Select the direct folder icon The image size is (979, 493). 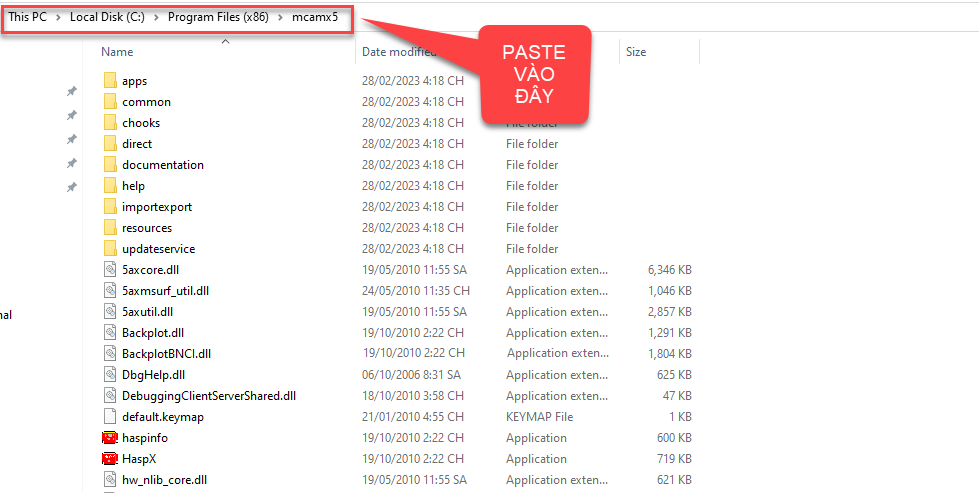pyautogui.click(x=111, y=144)
